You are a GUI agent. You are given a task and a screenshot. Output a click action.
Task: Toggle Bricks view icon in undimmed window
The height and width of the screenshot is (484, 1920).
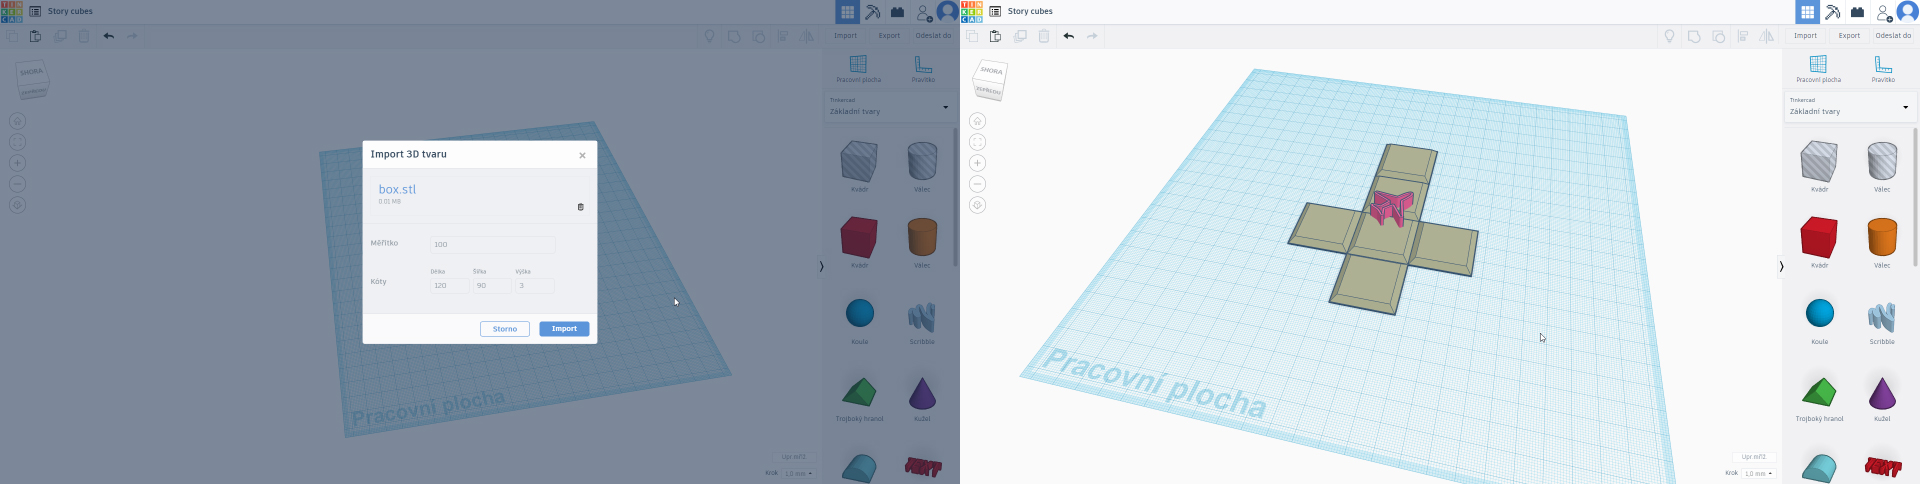click(1857, 12)
